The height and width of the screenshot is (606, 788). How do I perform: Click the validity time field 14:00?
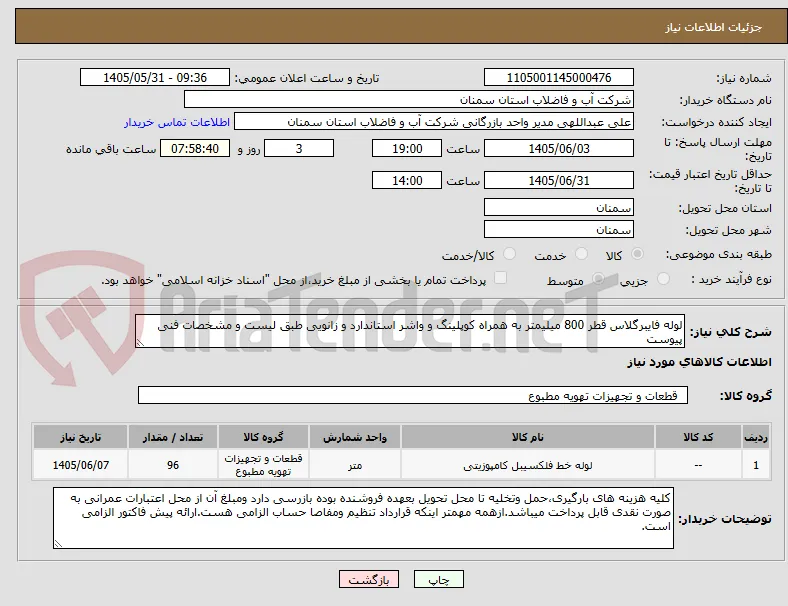[407, 180]
